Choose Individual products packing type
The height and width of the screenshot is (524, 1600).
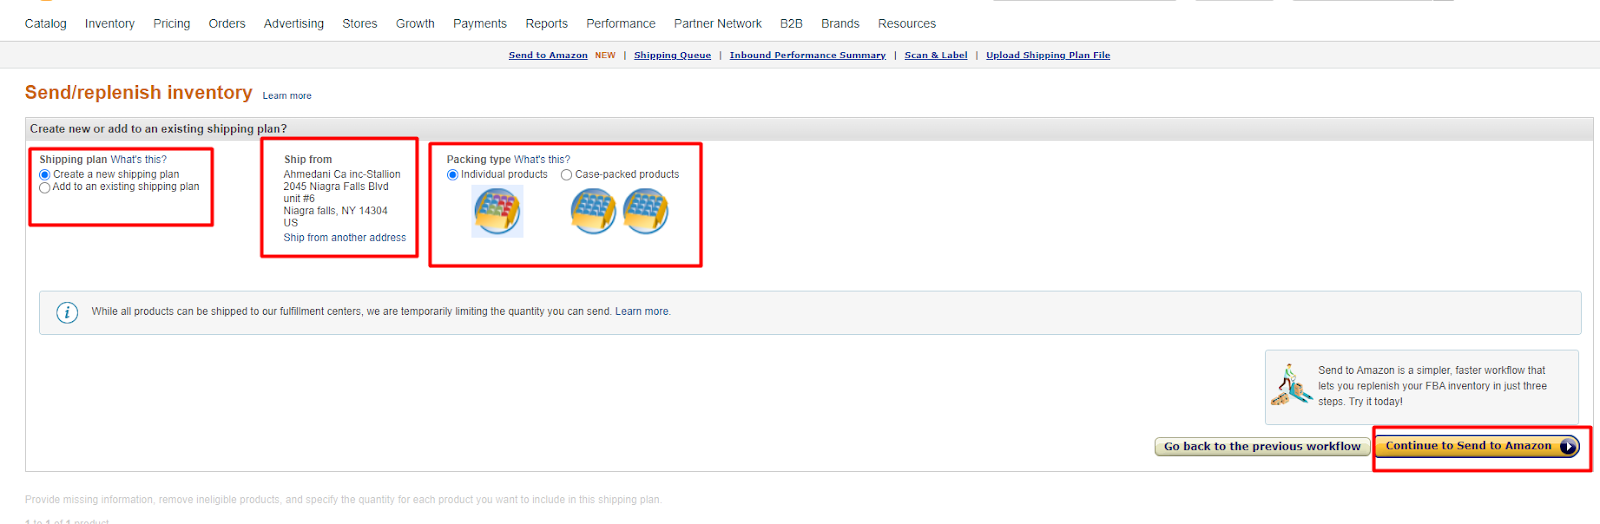(x=453, y=175)
